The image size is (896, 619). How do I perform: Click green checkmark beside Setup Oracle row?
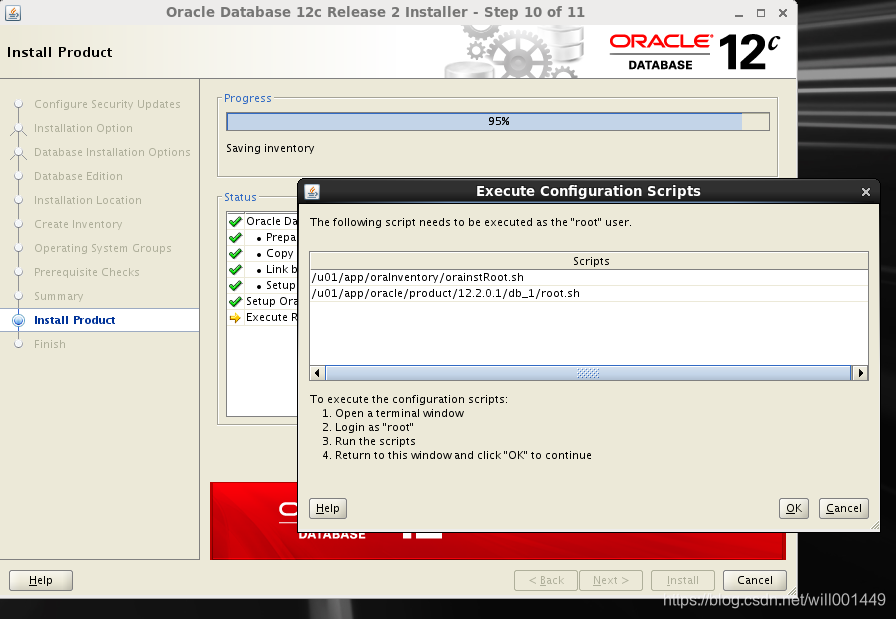coord(235,301)
